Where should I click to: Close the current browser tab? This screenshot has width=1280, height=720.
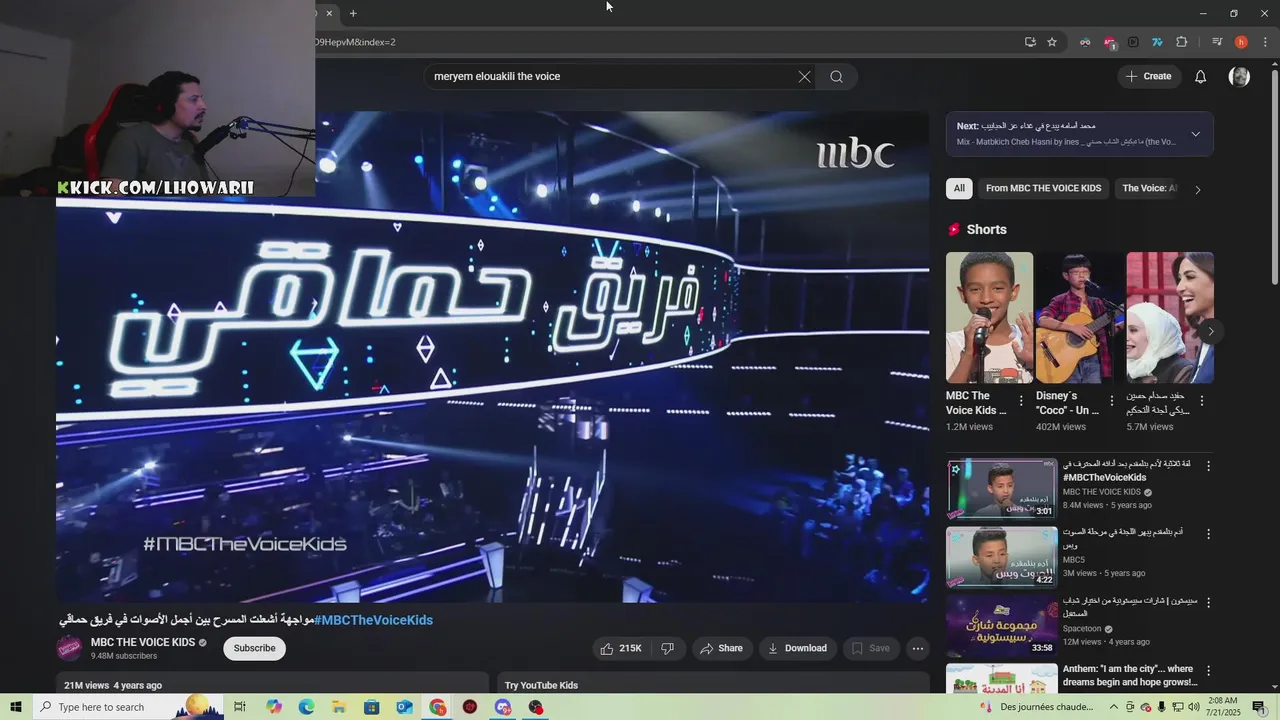pos(329,13)
